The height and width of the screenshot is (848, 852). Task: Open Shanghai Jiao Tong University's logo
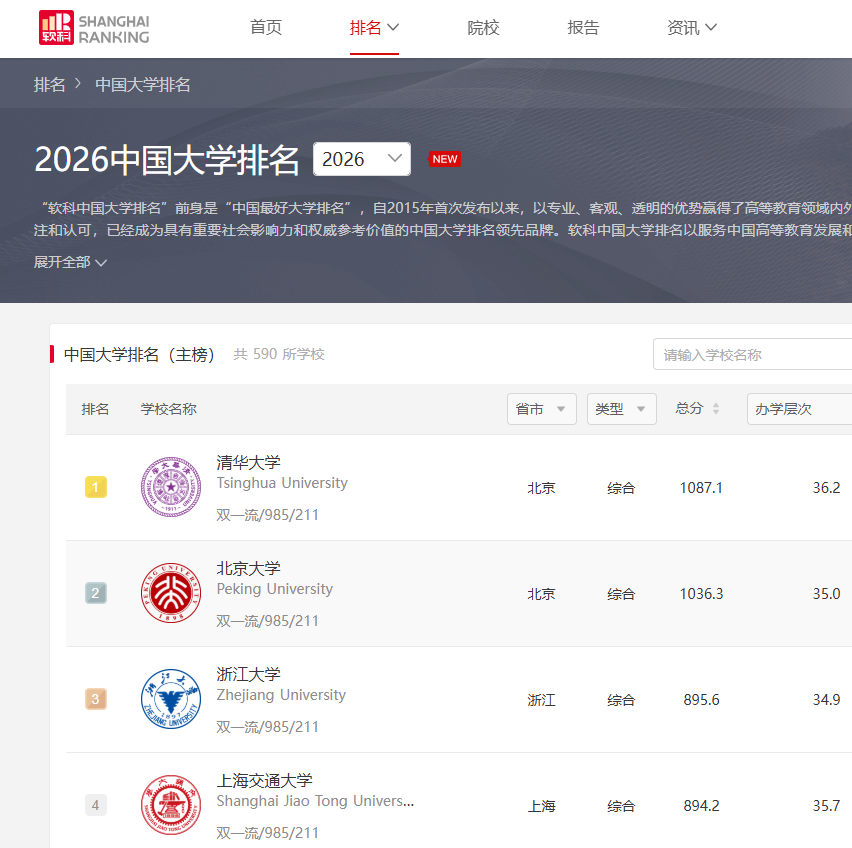pyautogui.click(x=171, y=805)
